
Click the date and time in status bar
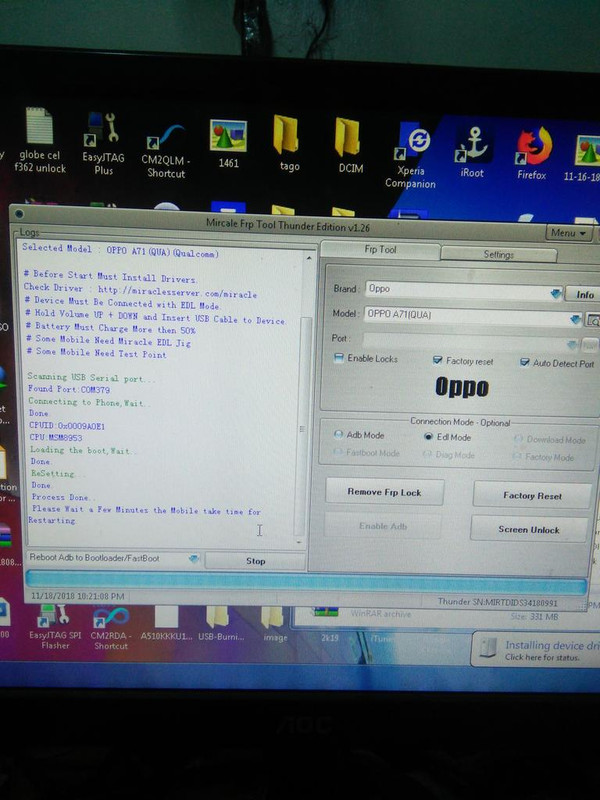point(78,596)
